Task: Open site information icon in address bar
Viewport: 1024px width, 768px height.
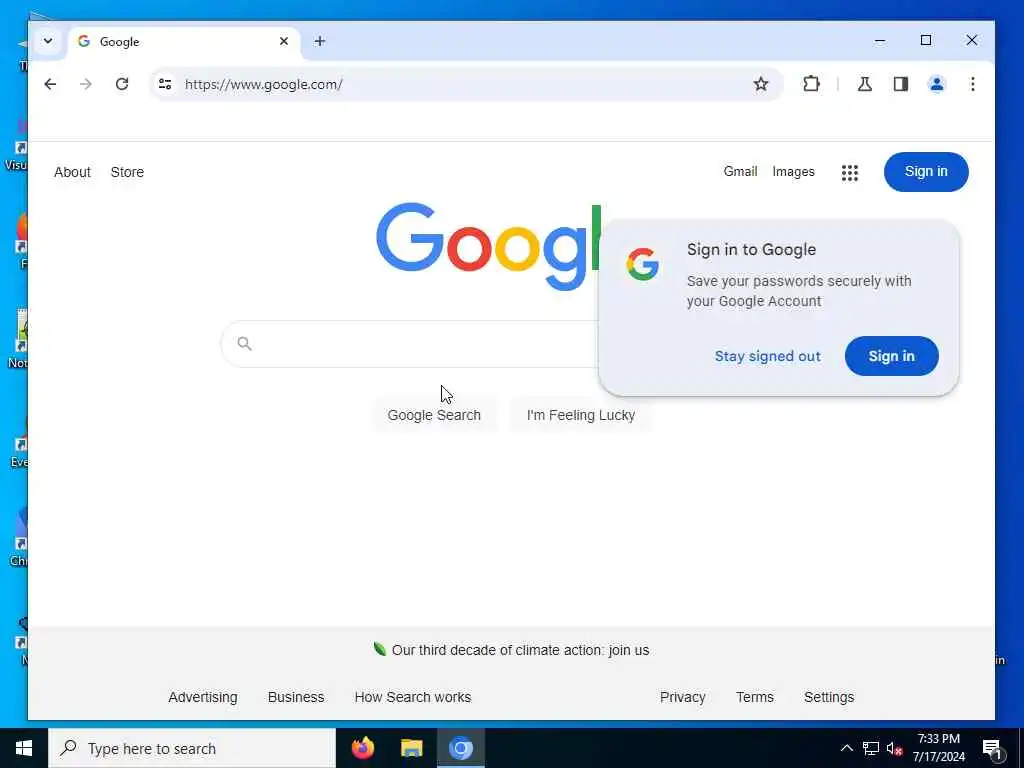Action: point(165,84)
